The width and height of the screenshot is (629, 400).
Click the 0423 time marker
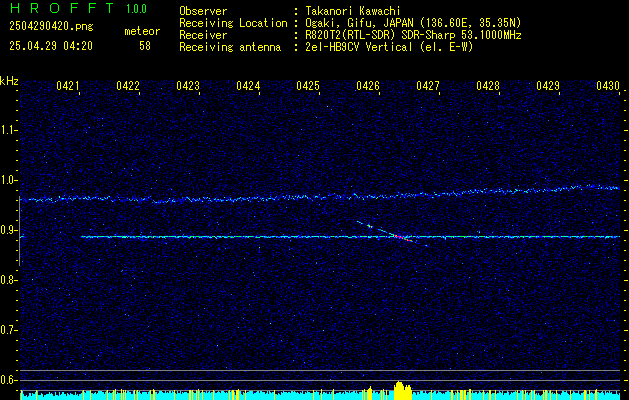pyautogui.click(x=188, y=86)
